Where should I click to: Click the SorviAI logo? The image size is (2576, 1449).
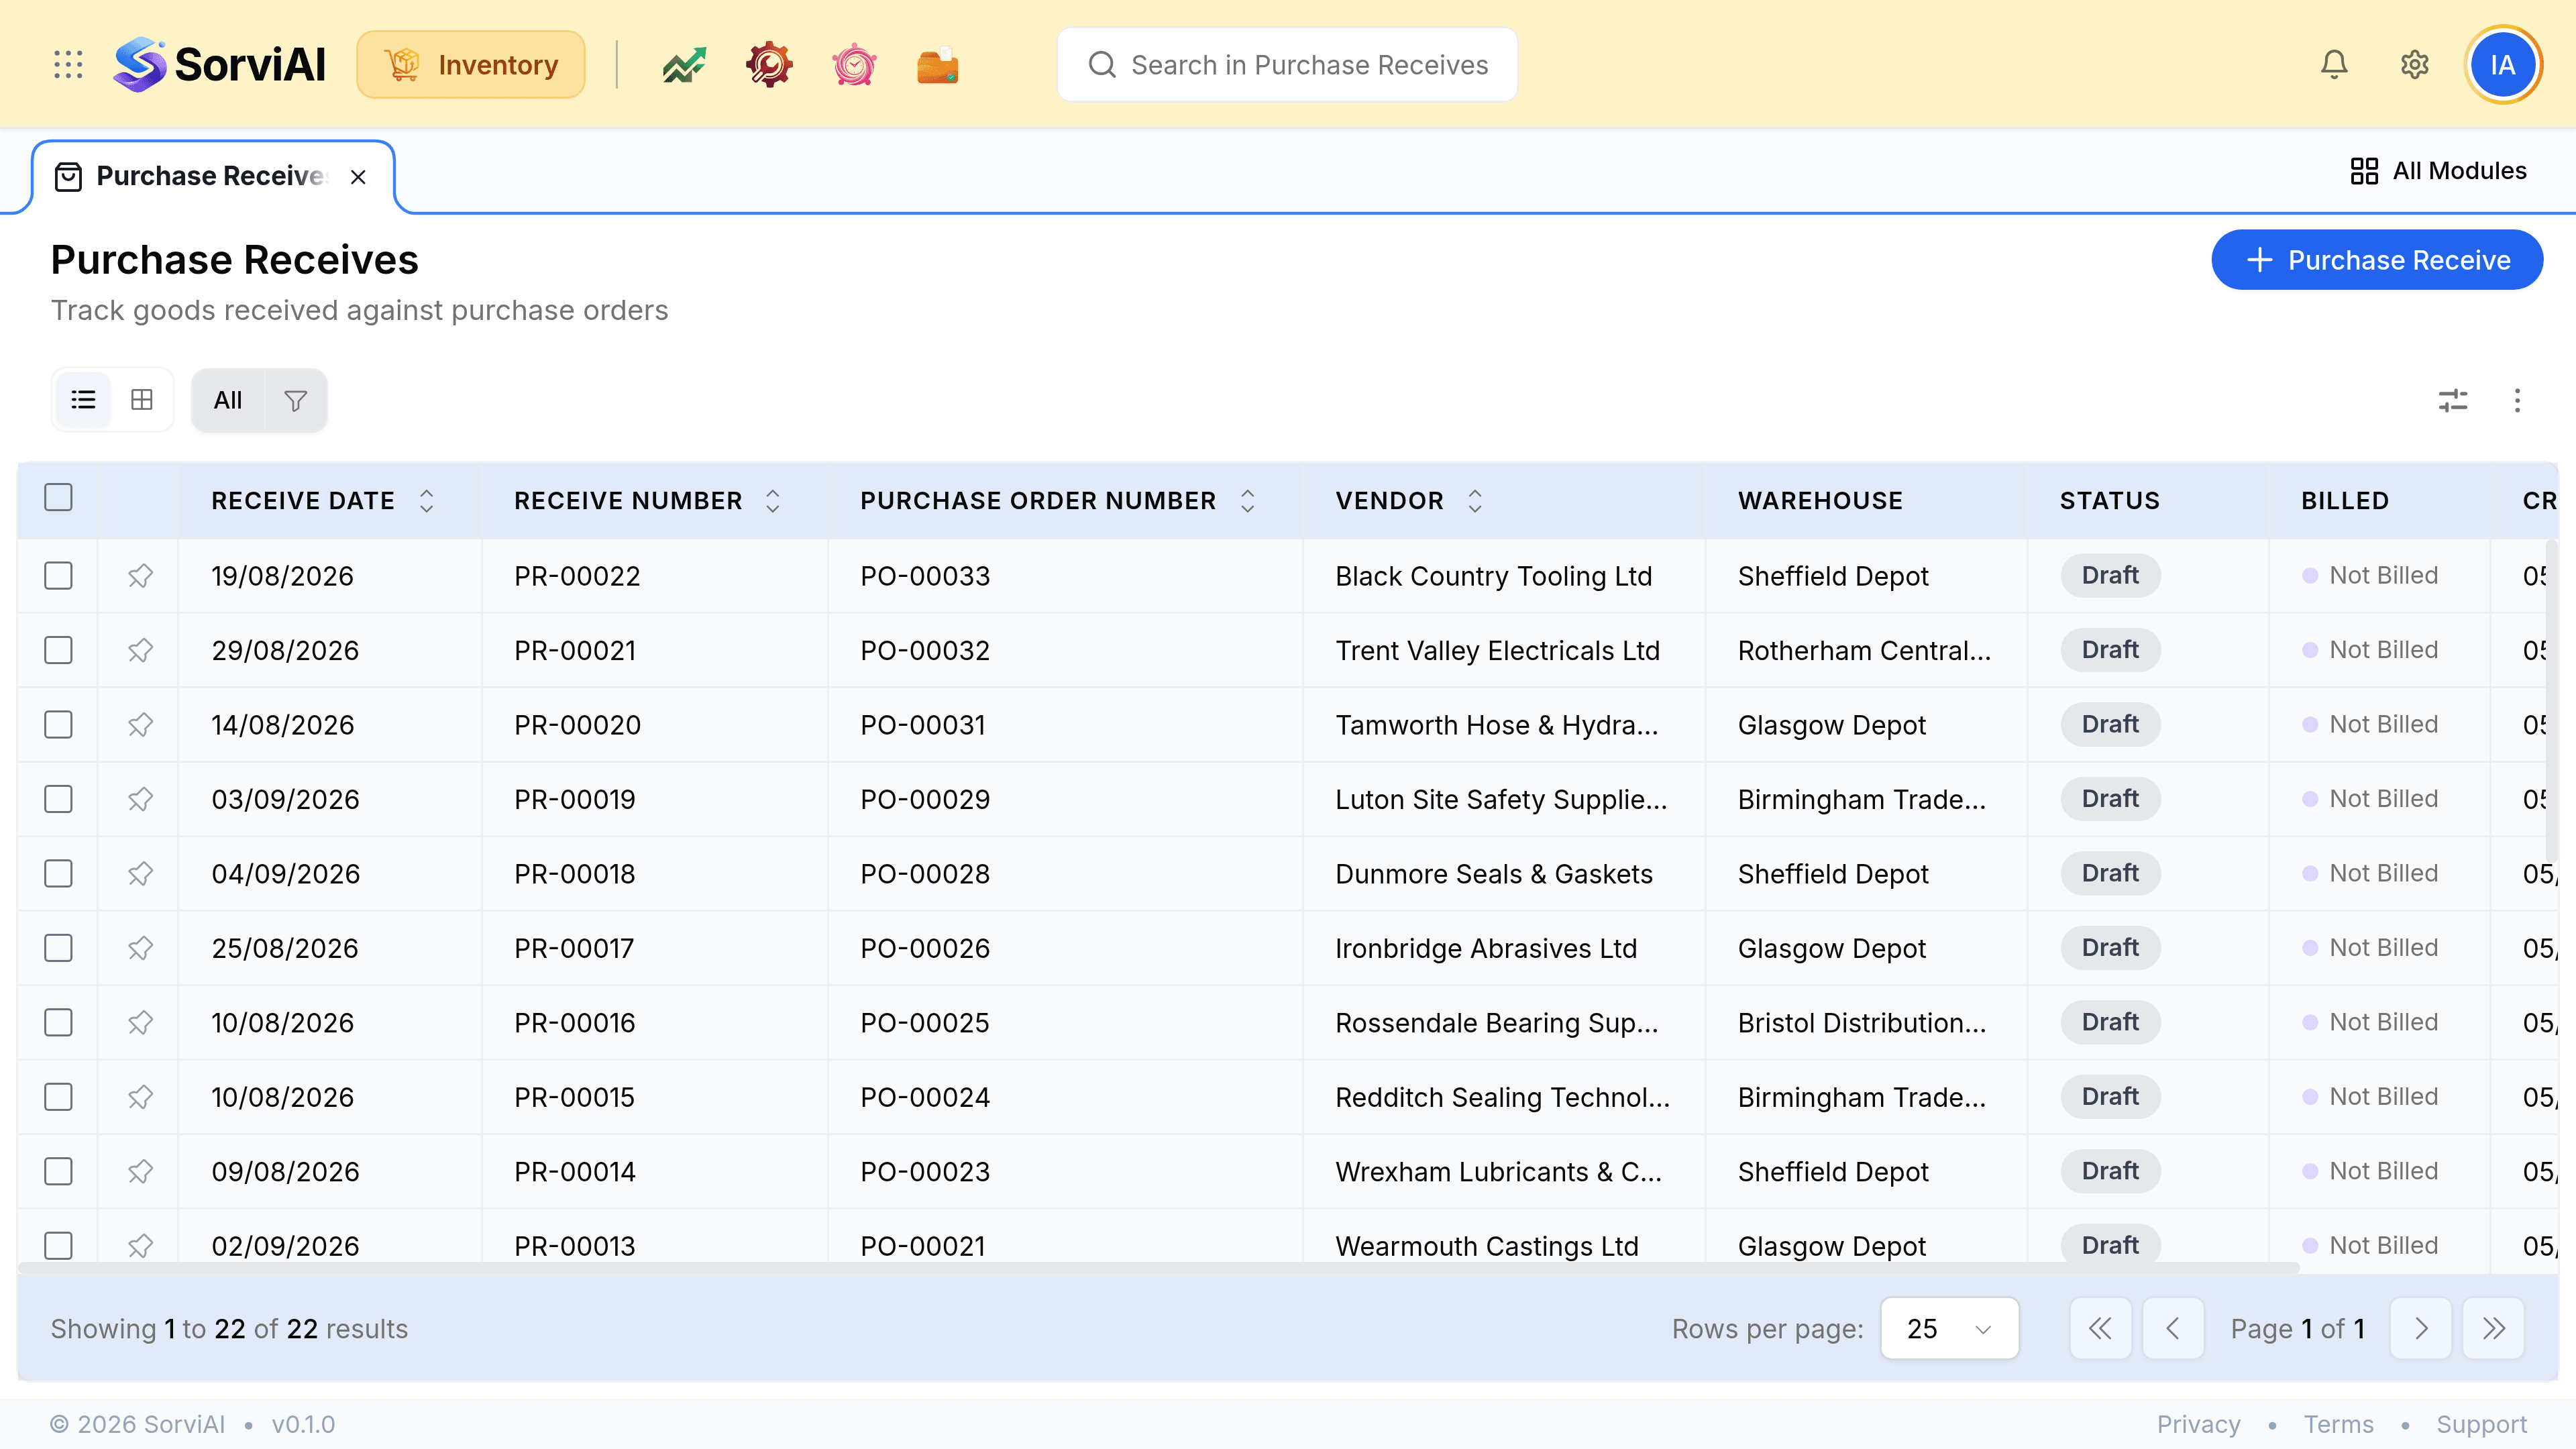tap(220, 65)
